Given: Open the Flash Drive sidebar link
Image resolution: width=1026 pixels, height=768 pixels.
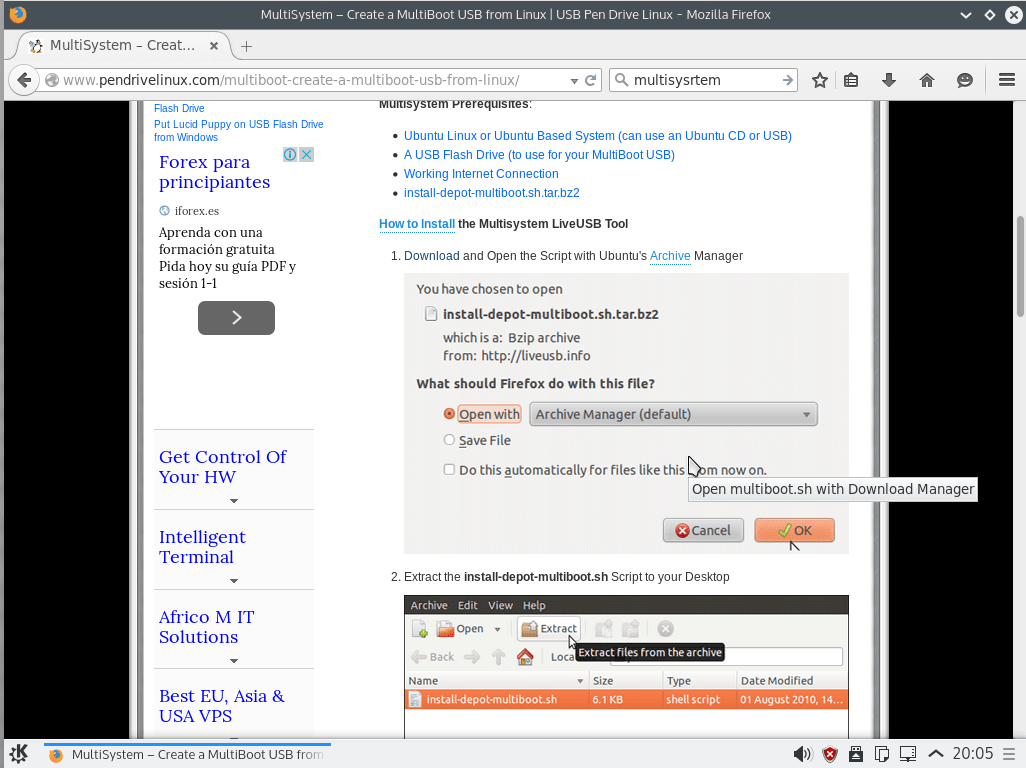Looking at the screenshot, I should pos(179,108).
